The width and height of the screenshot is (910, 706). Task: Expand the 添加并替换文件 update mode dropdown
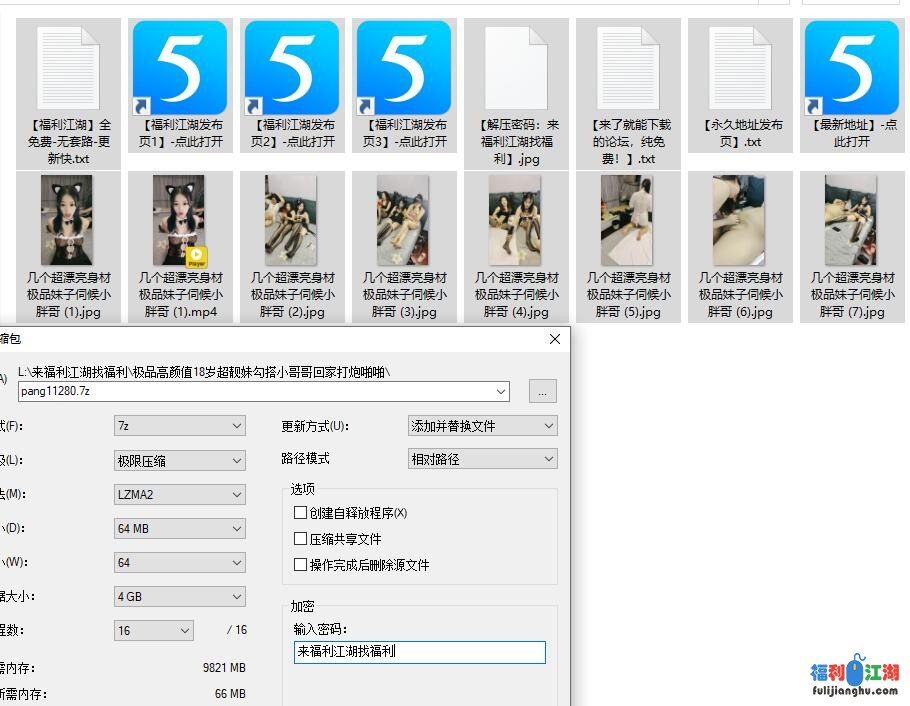(547, 426)
